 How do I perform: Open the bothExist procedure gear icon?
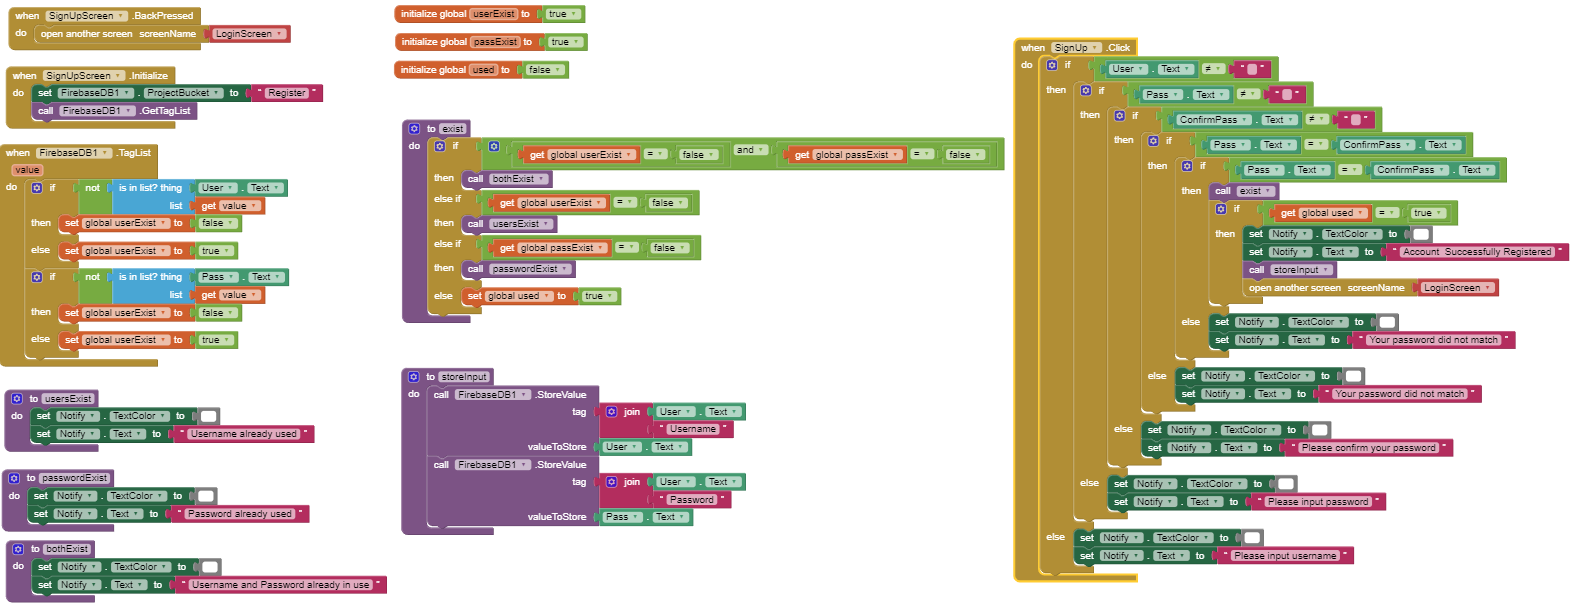click(x=18, y=549)
